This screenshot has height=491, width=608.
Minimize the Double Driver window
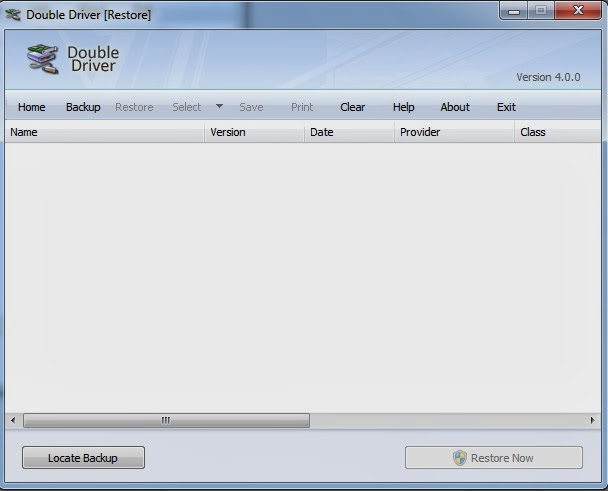[x=514, y=10]
